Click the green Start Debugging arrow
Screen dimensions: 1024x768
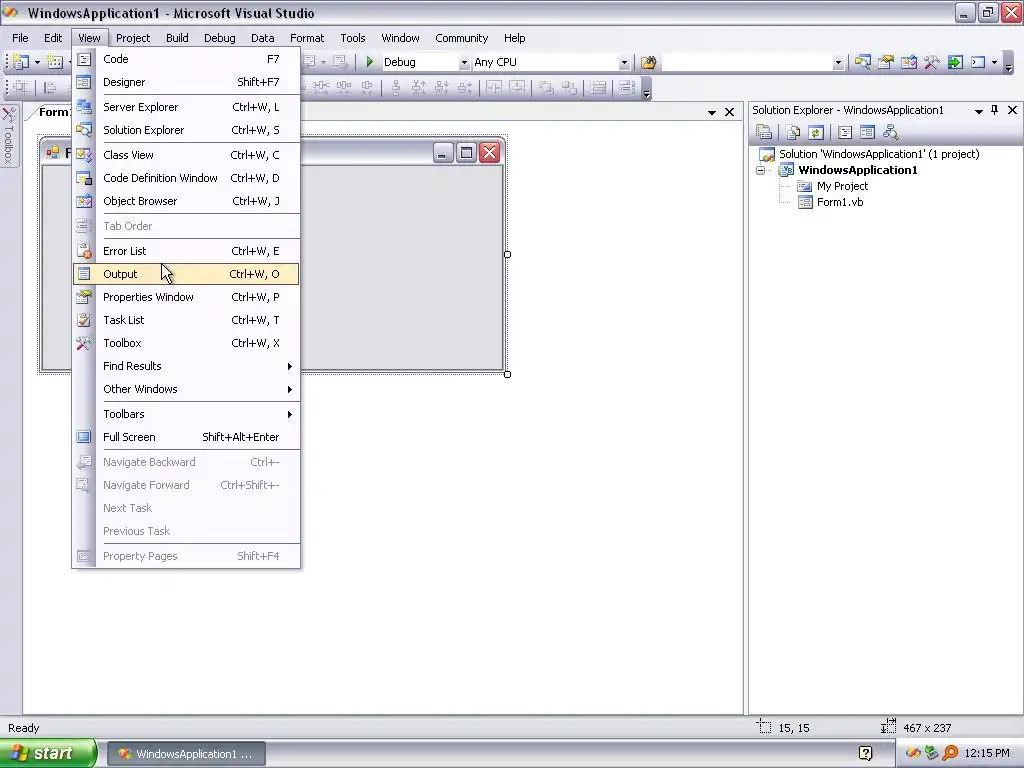click(x=370, y=62)
